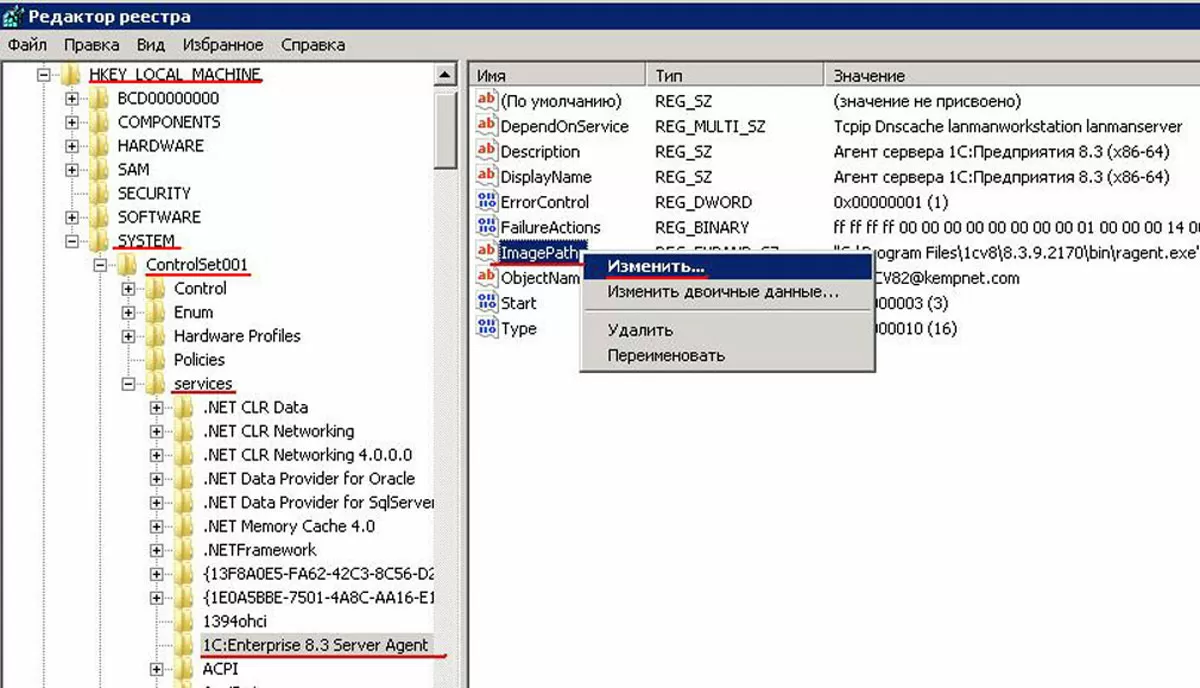Select the Policies folder icon
This screenshot has height=688, width=1200.
155,360
